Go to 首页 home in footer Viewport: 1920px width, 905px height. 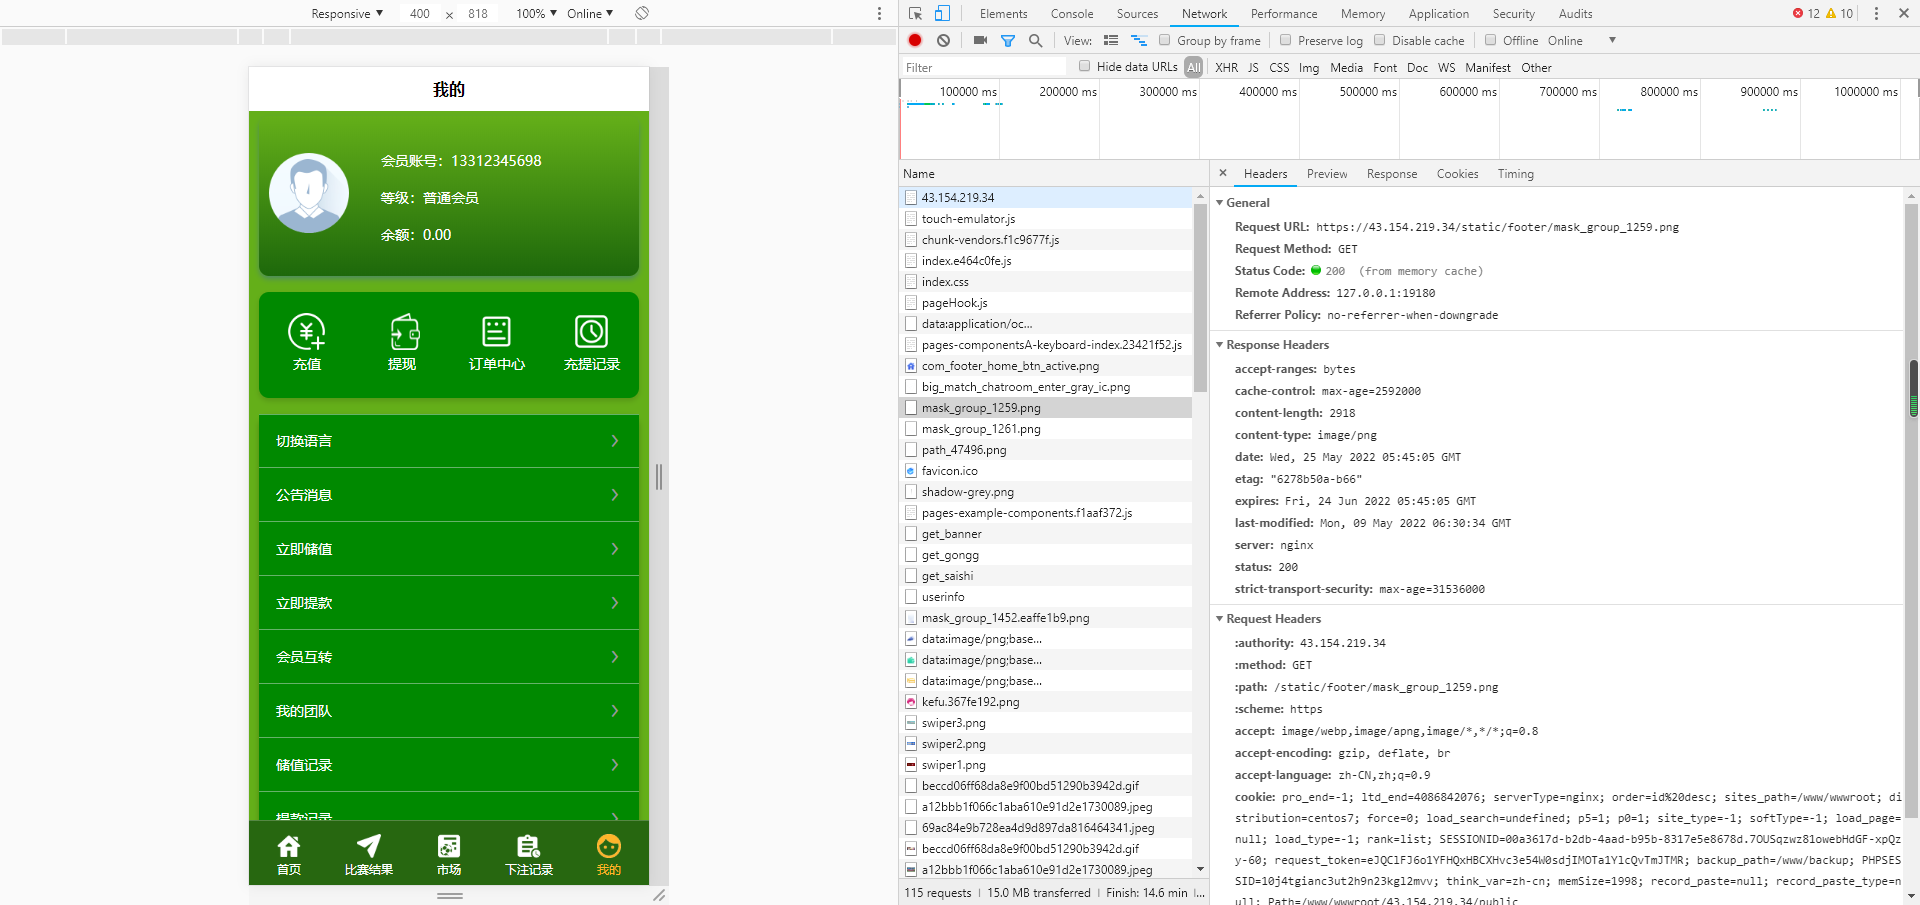tap(289, 855)
